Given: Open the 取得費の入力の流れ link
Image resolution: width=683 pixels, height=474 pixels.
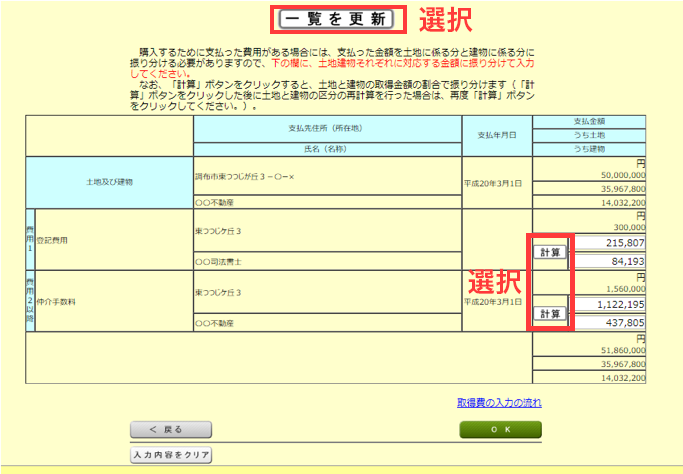Looking at the screenshot, I should [x=499, y=402].
